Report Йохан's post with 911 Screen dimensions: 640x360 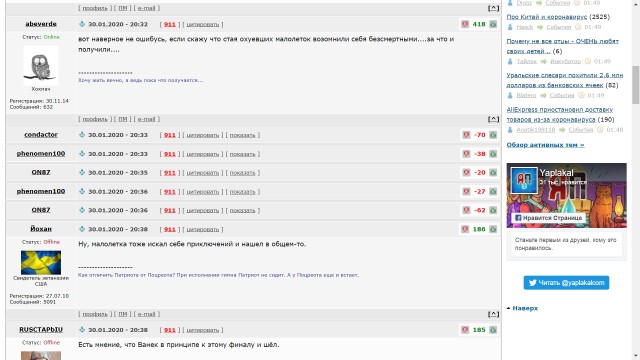coord(170,229)
